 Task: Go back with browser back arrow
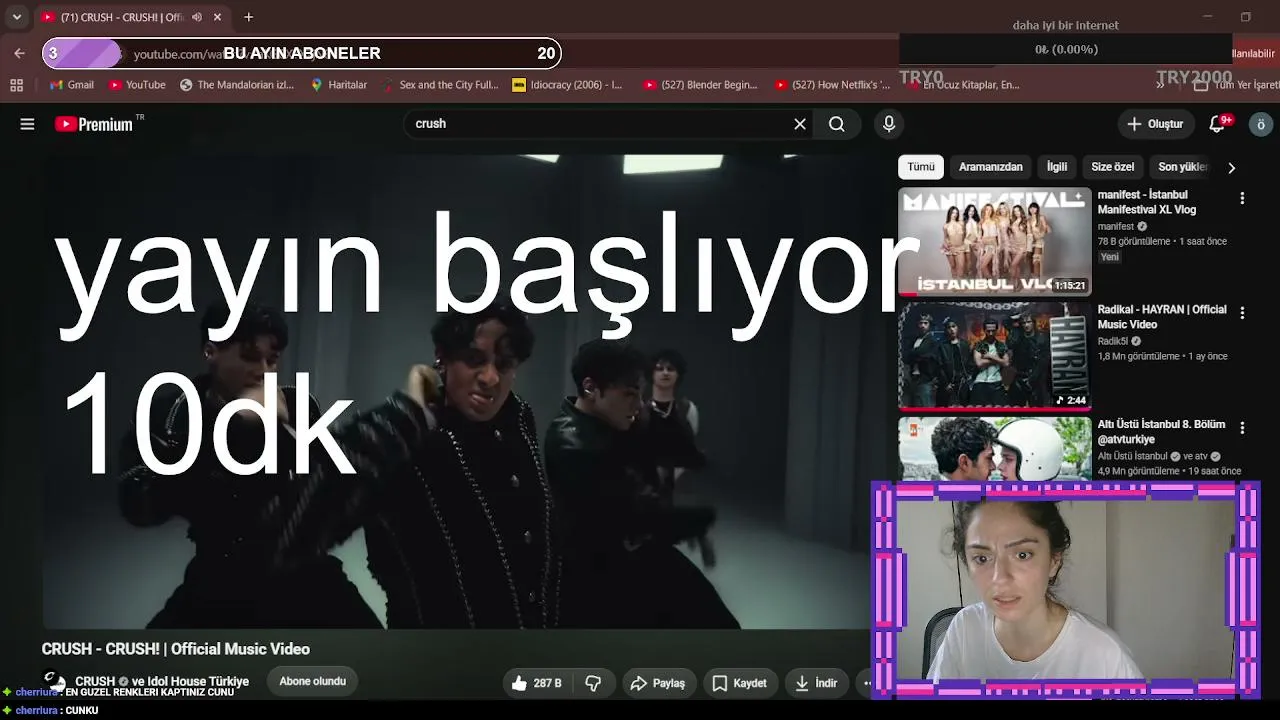19,53
